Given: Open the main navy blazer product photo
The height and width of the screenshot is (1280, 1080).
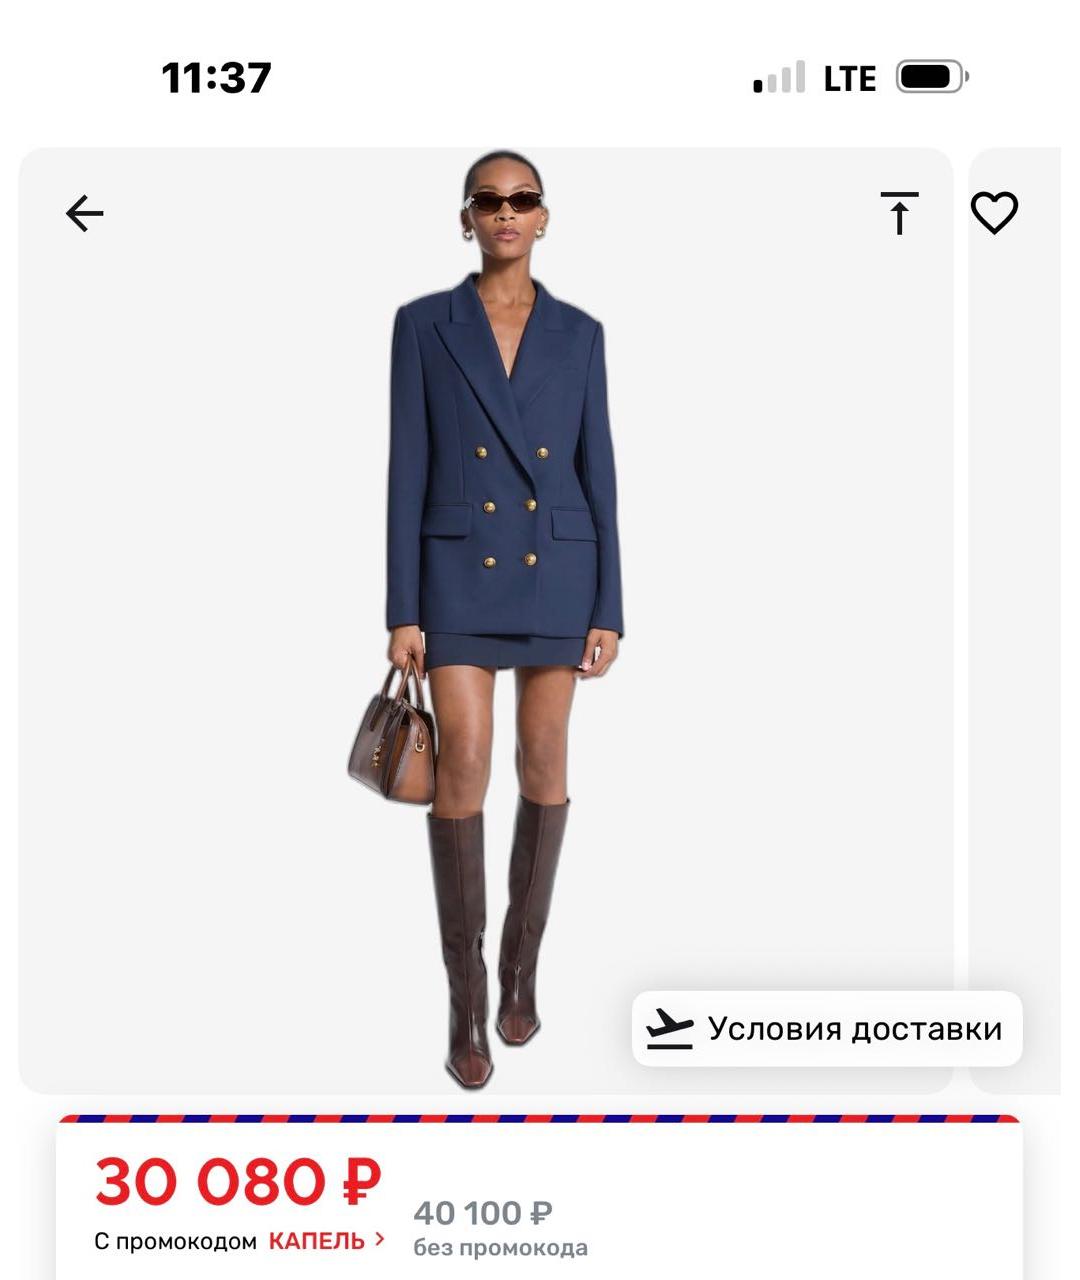Looking at the screenshot, I should coord(486,620).
